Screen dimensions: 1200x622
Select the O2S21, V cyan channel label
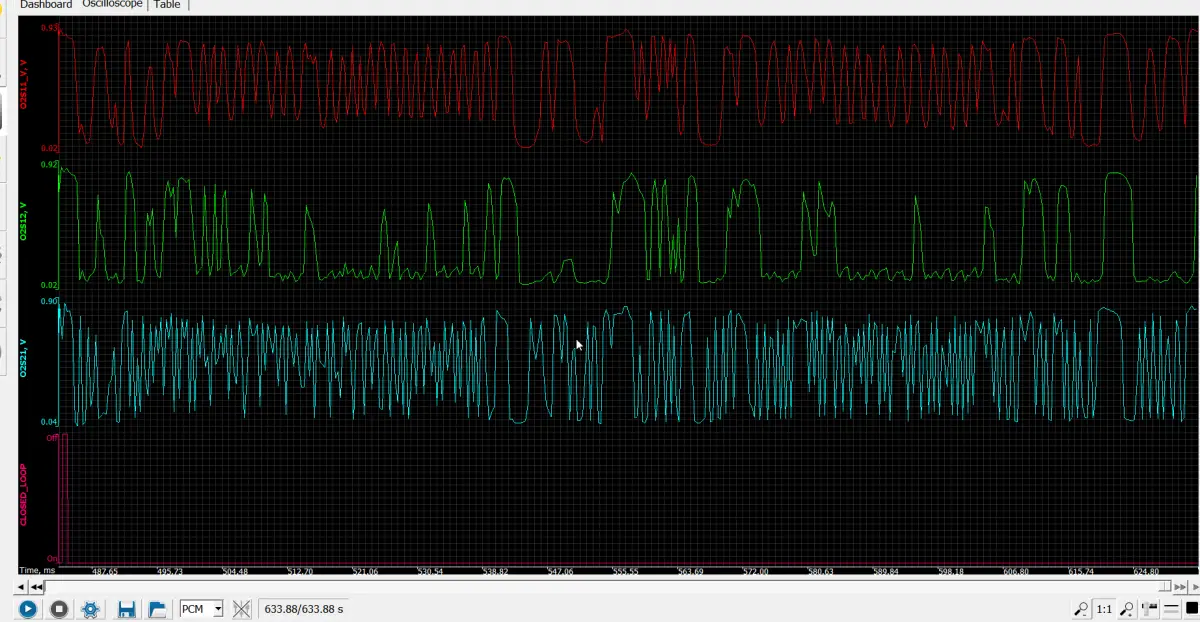[23, 357]
